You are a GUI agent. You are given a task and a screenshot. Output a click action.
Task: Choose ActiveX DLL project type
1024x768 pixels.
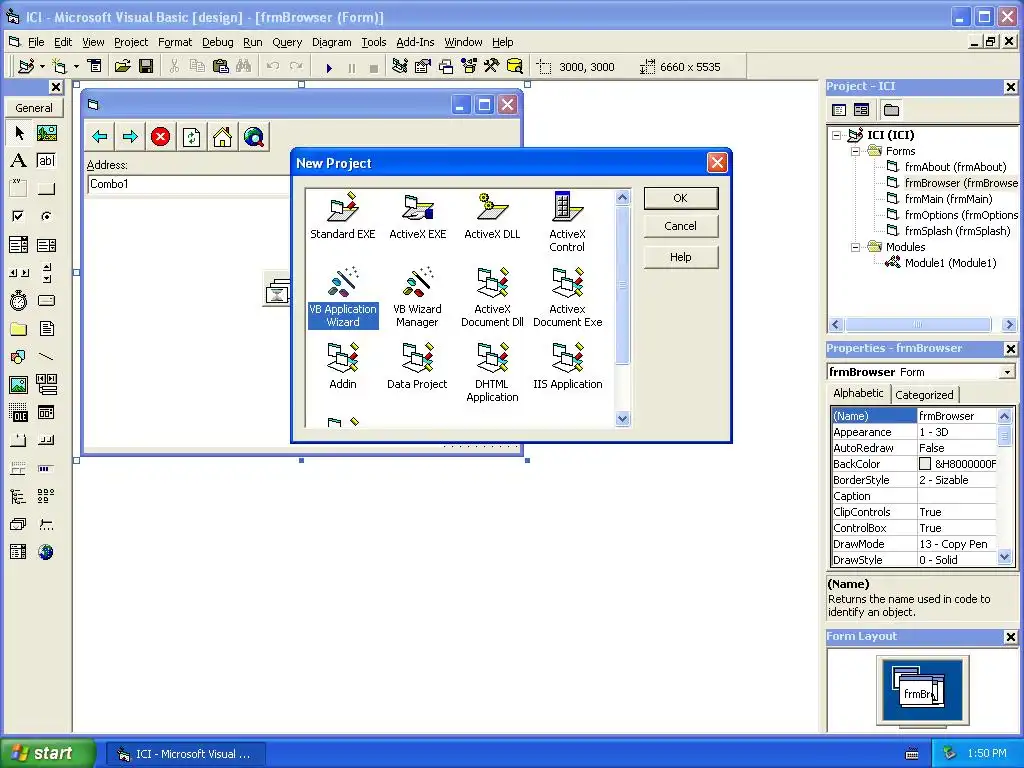click(492, 216)
